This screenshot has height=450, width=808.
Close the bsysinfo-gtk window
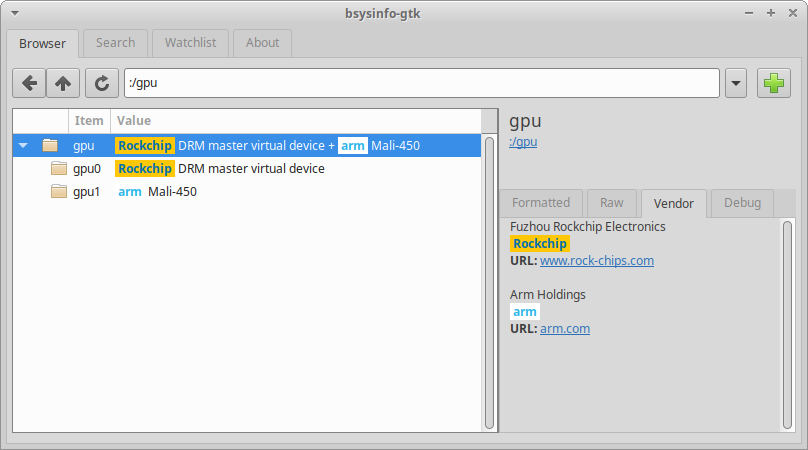pos(793,13)
